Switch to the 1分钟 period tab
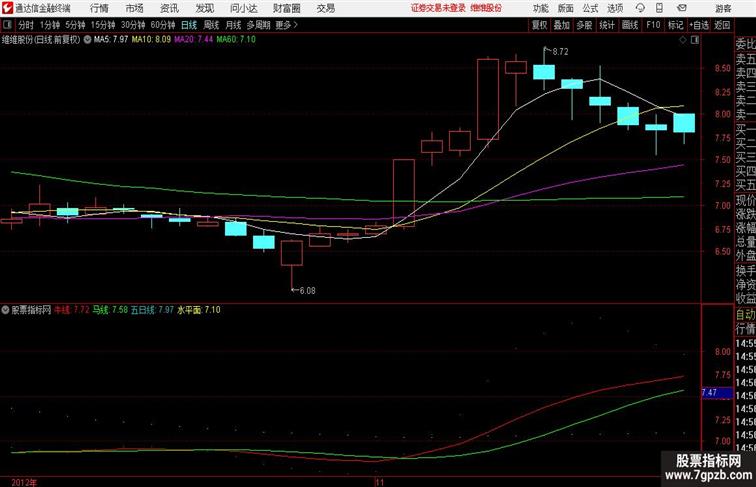 50,25
